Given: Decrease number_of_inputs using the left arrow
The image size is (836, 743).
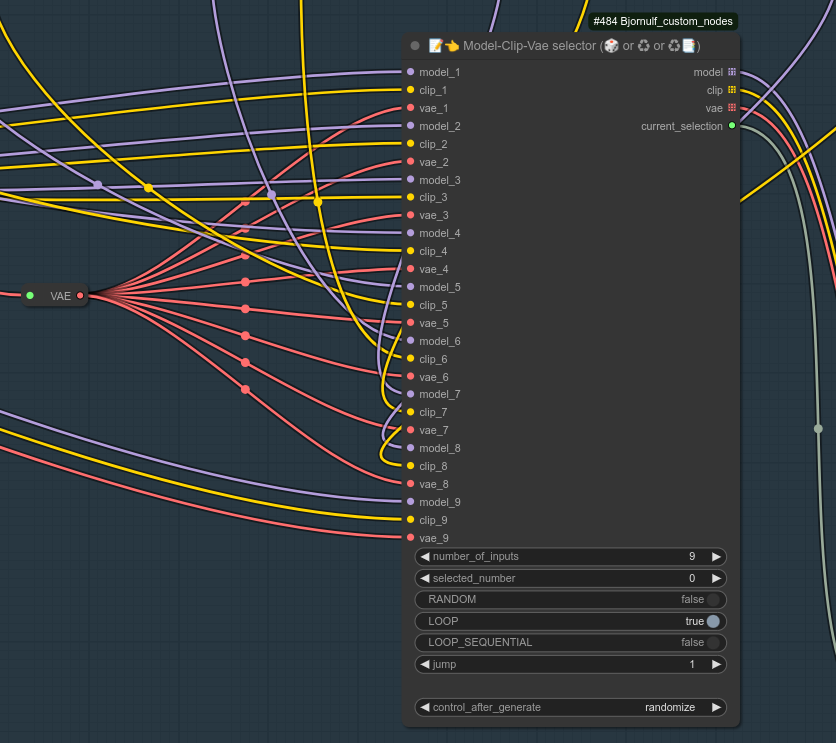Looking at the screenshot, I should pos(424,556).
